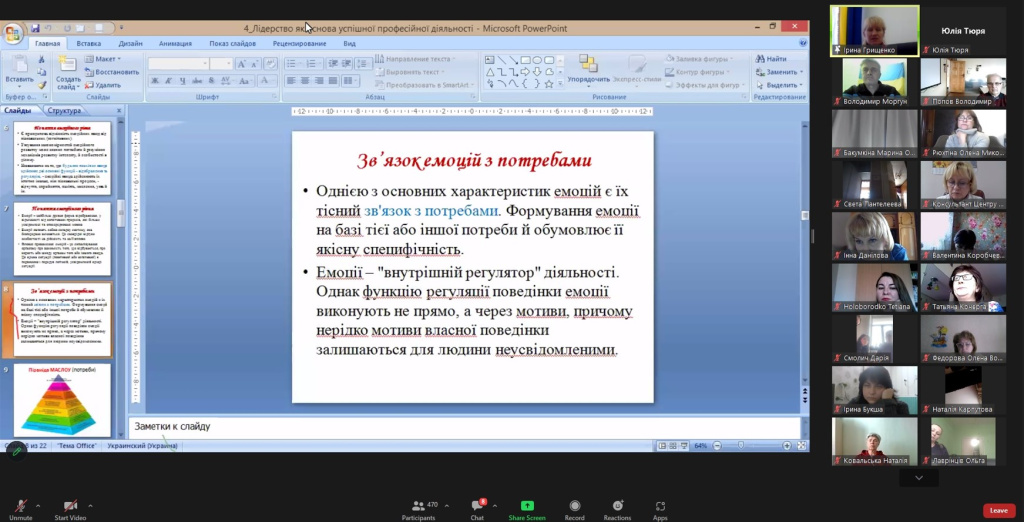
Task: Copy selection using the ribbon copy icon
Action: (x=42, y=73)
